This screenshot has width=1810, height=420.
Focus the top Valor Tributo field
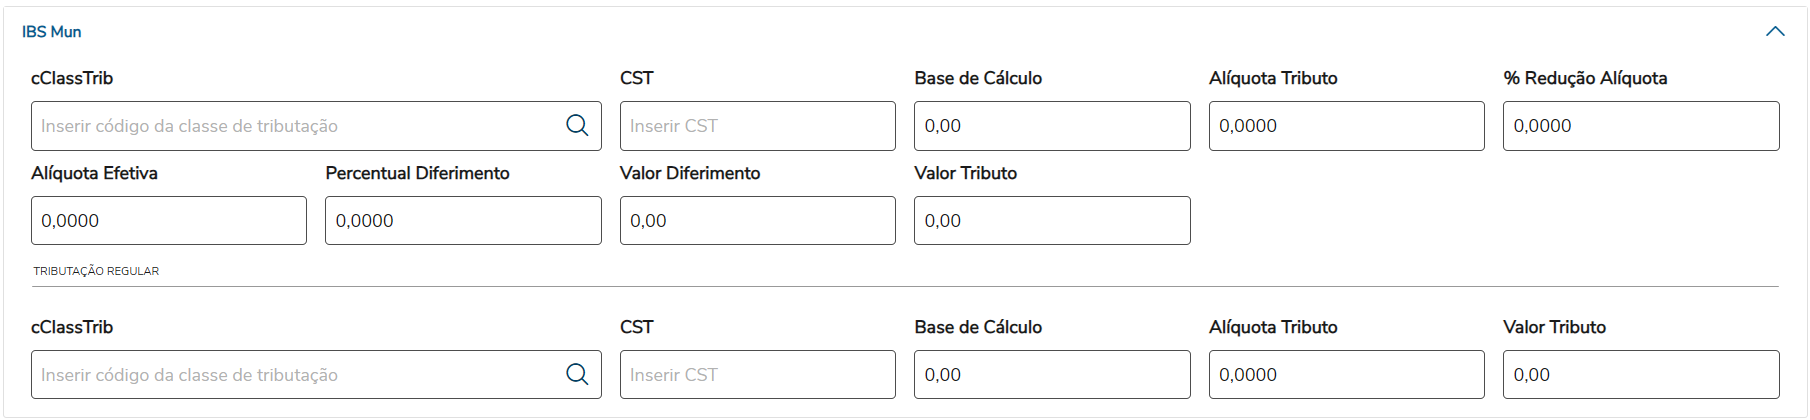coord(1051,220)
